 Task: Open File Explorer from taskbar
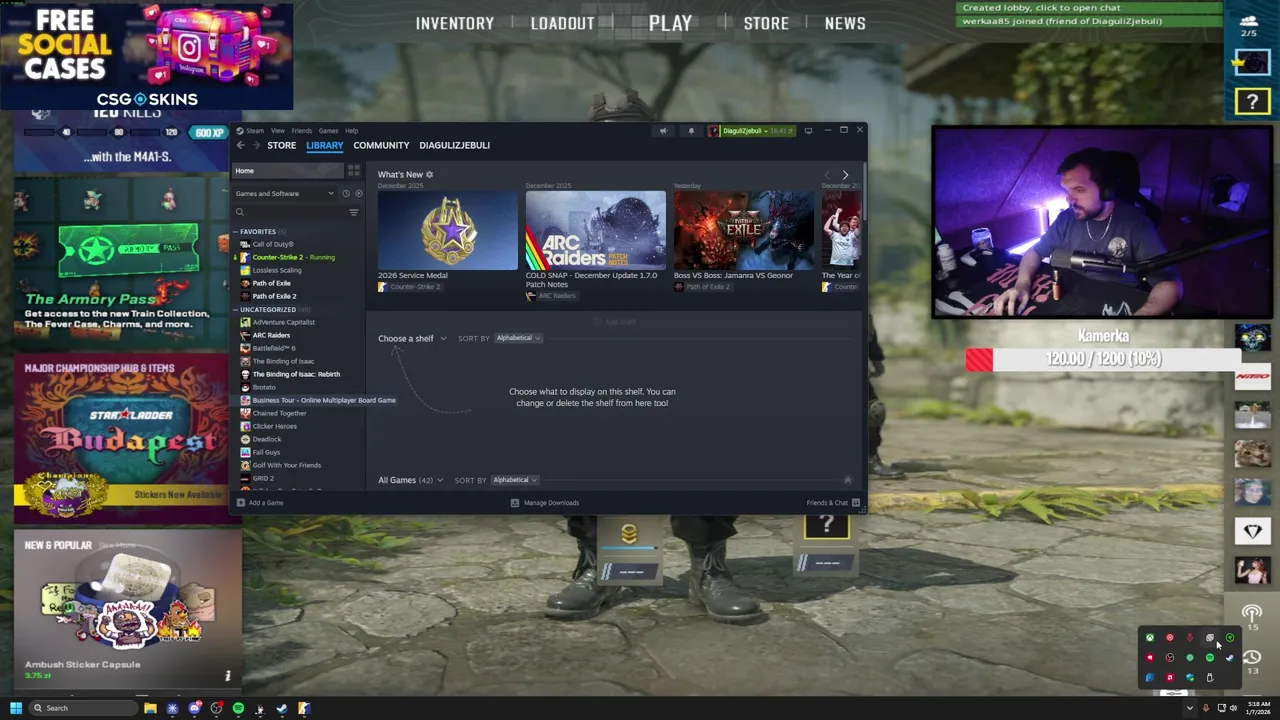(150, 708)
